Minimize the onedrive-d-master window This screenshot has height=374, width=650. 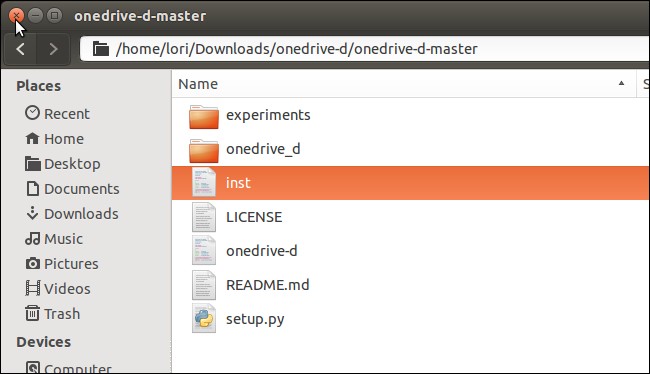35,16
